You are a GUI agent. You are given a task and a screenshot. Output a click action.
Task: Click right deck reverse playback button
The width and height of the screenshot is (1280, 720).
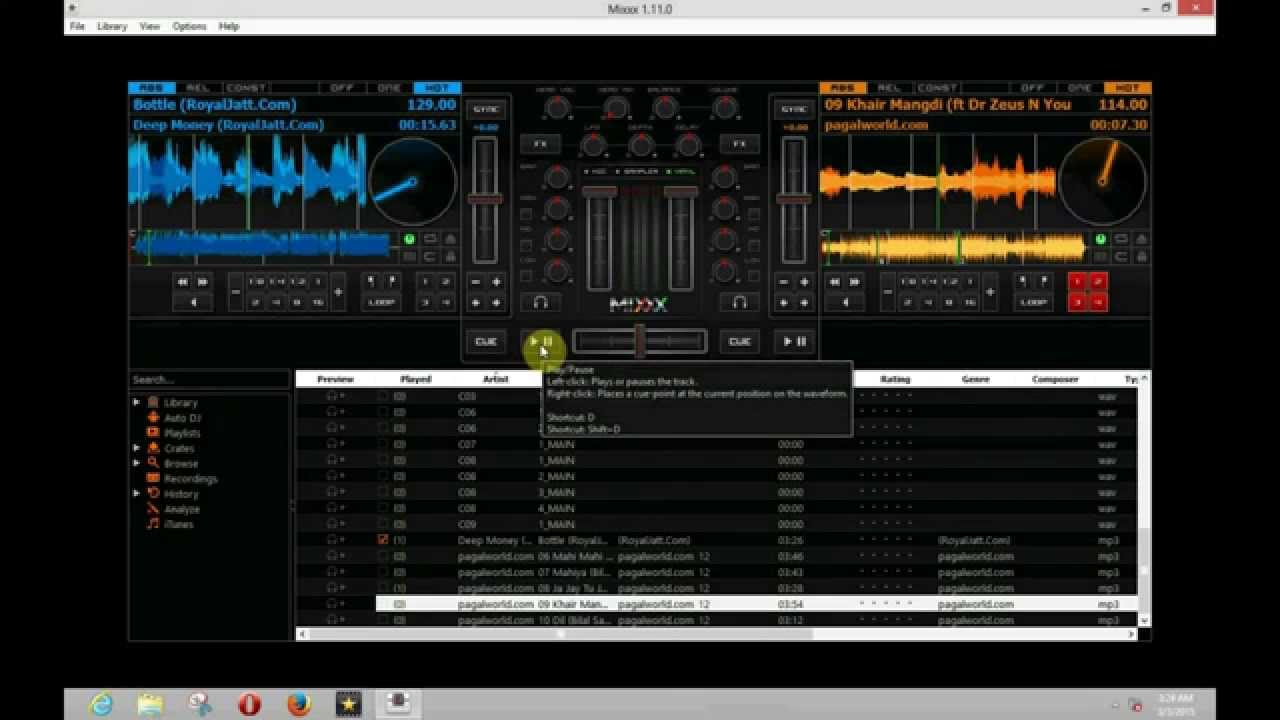(x=845, y=302)
